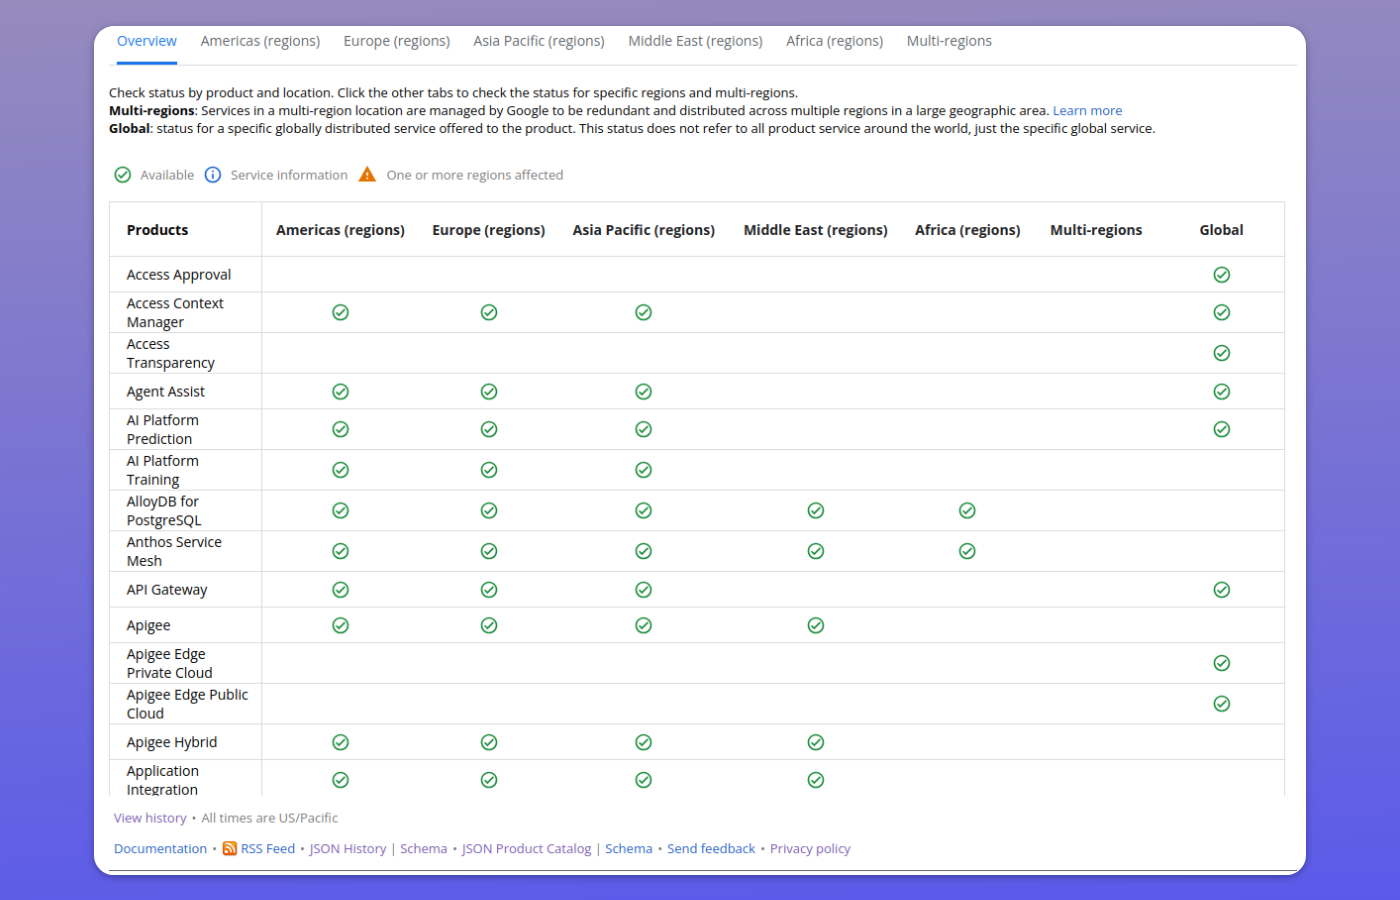This screenshot has height=900, width=1400.
Task: Click AlloyDB for PostgreSQL Africa checkmark
Action: 967,511
